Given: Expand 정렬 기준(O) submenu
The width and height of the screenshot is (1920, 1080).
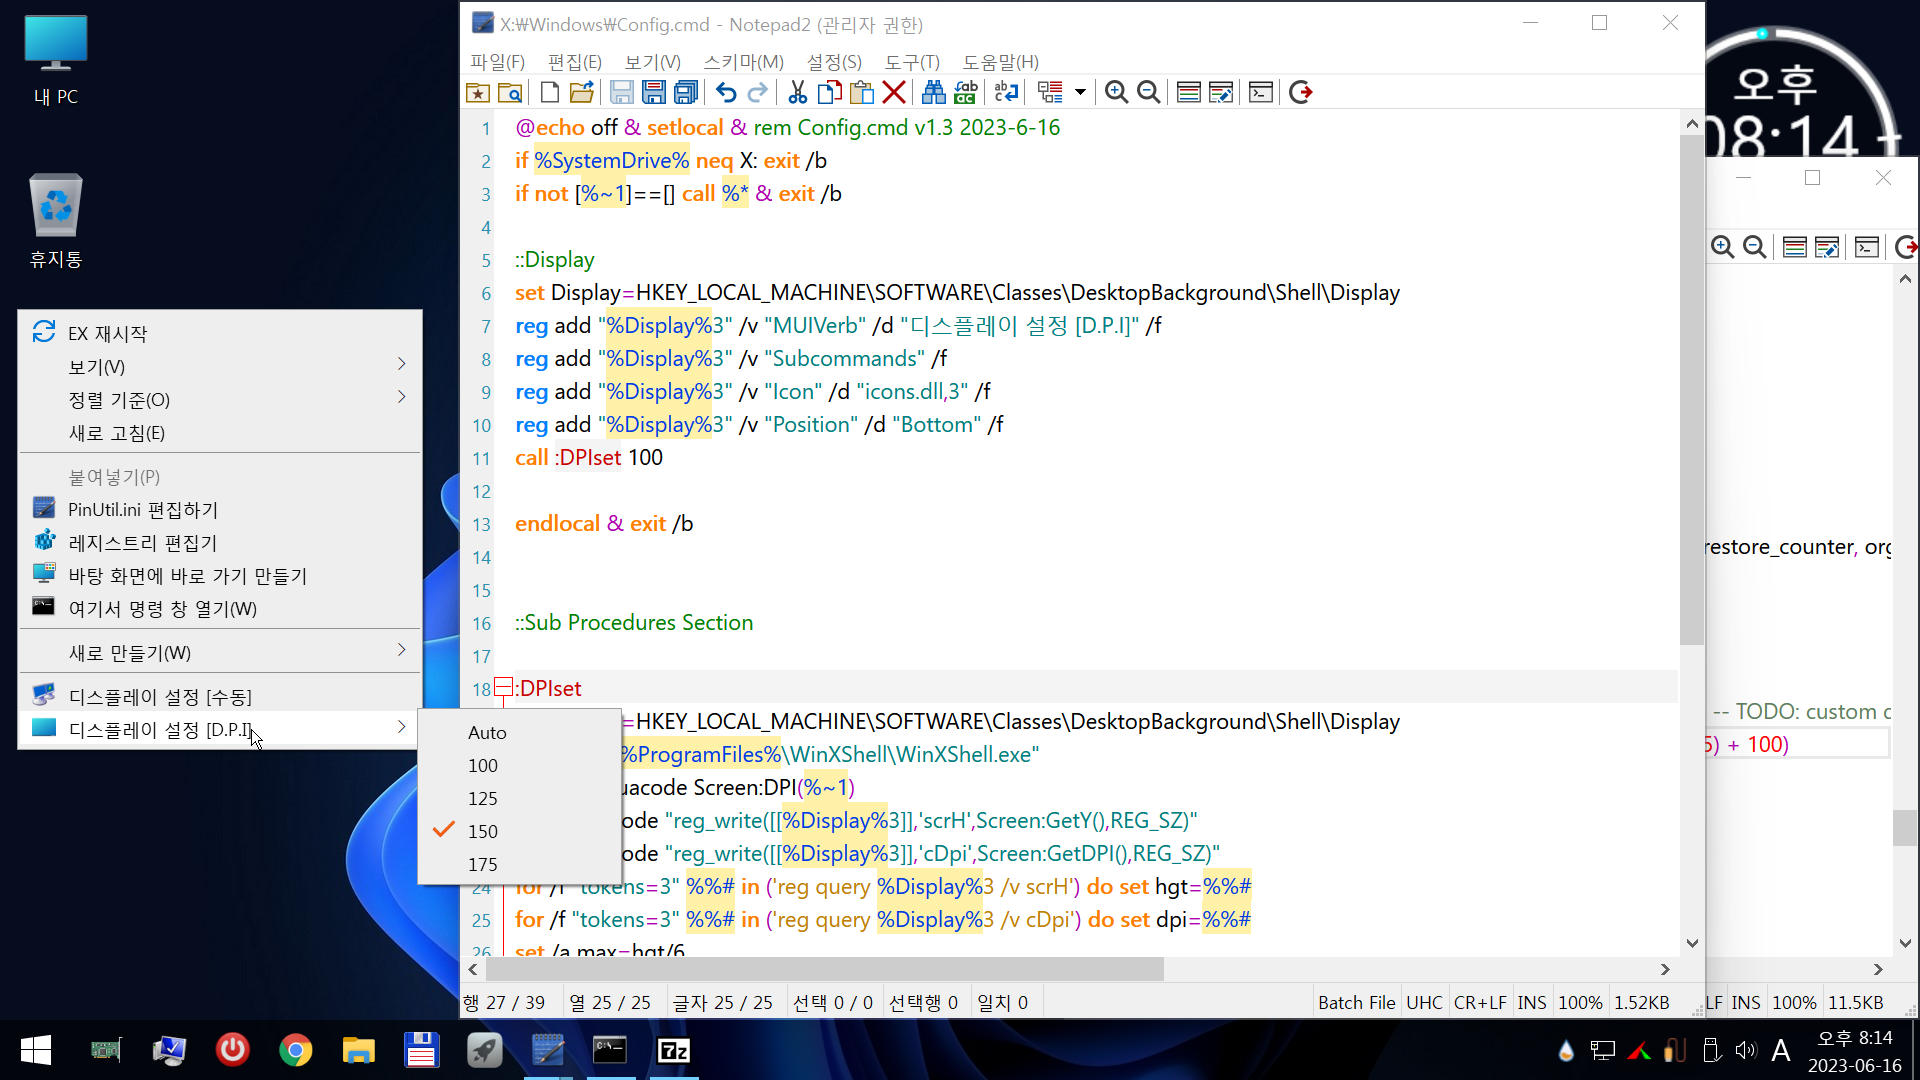Looking at the screenshot, I should [220, 399].
